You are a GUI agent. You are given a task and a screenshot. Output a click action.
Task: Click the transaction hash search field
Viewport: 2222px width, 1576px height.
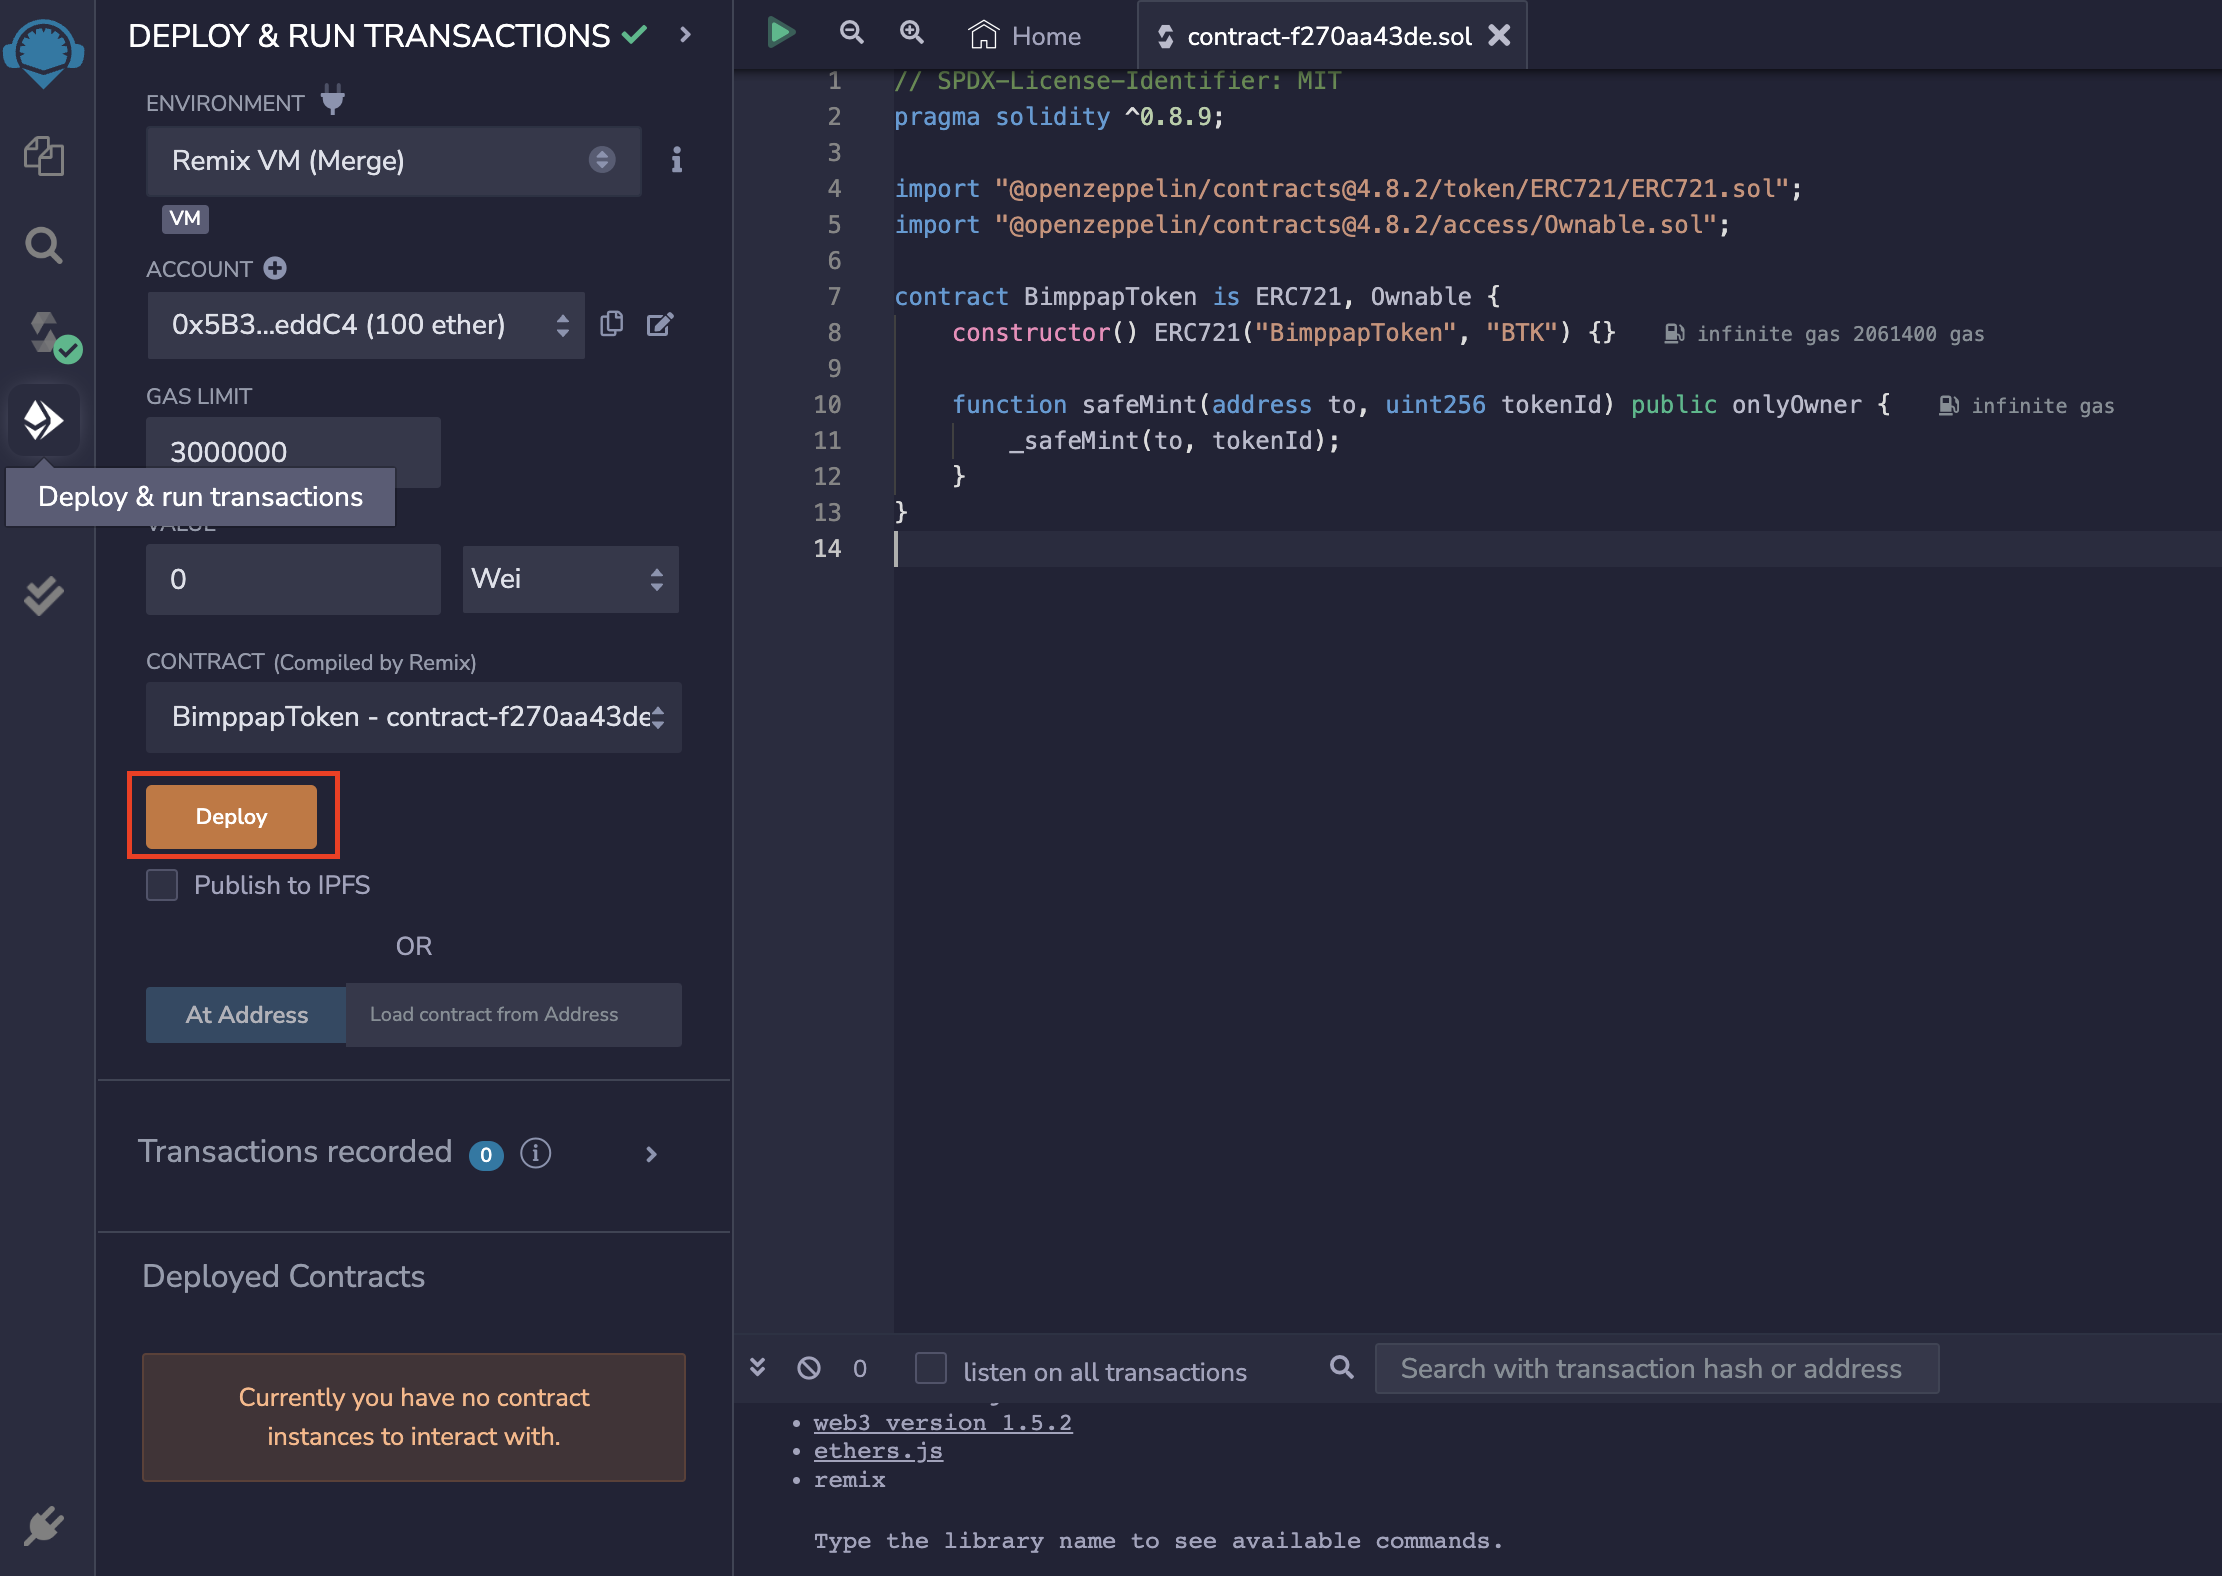click(x=1656, y=1369)
